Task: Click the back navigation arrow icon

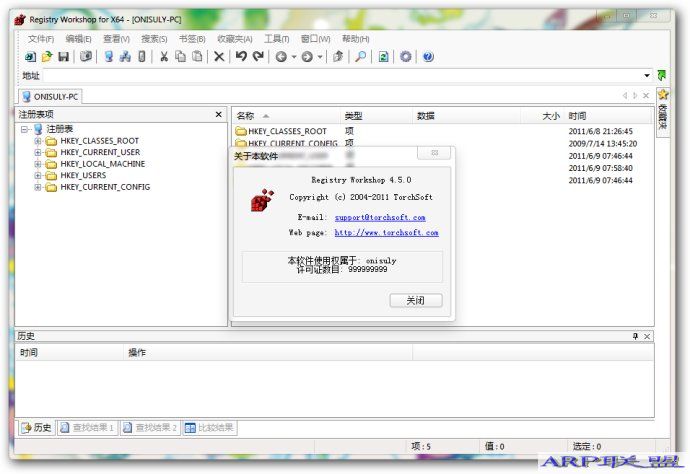Action: (281, 57)
